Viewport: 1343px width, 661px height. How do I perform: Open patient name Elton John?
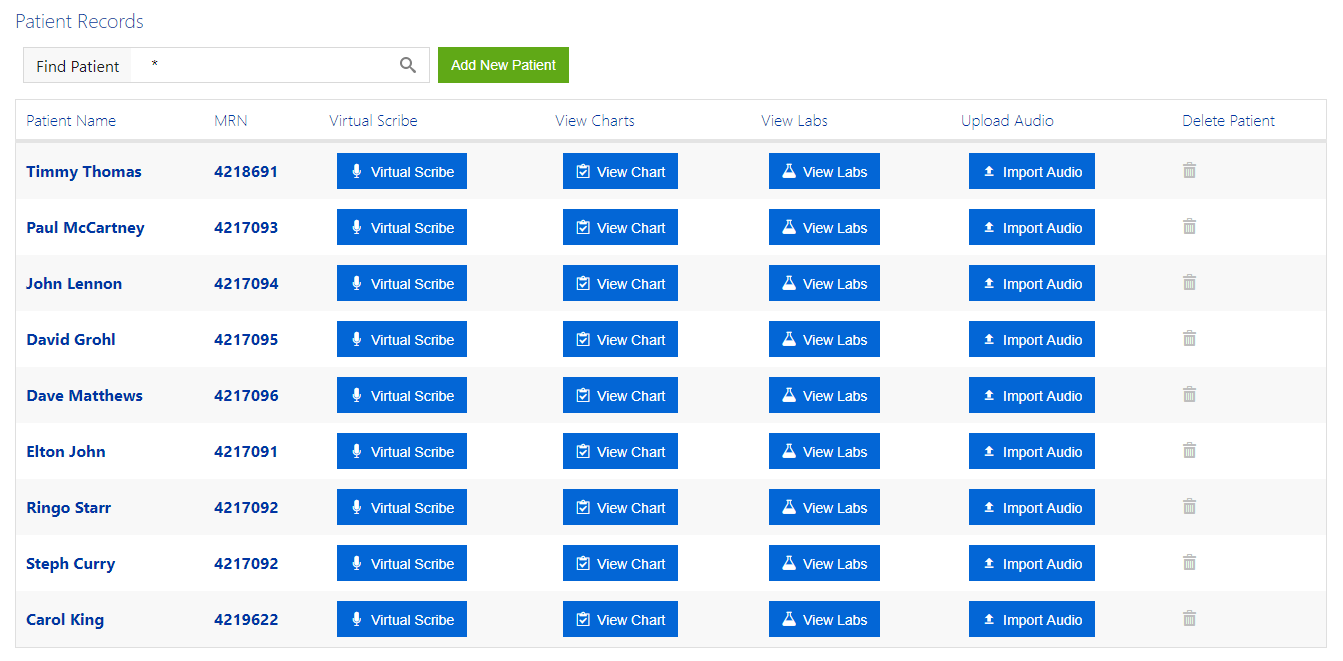tap(66, 451)
